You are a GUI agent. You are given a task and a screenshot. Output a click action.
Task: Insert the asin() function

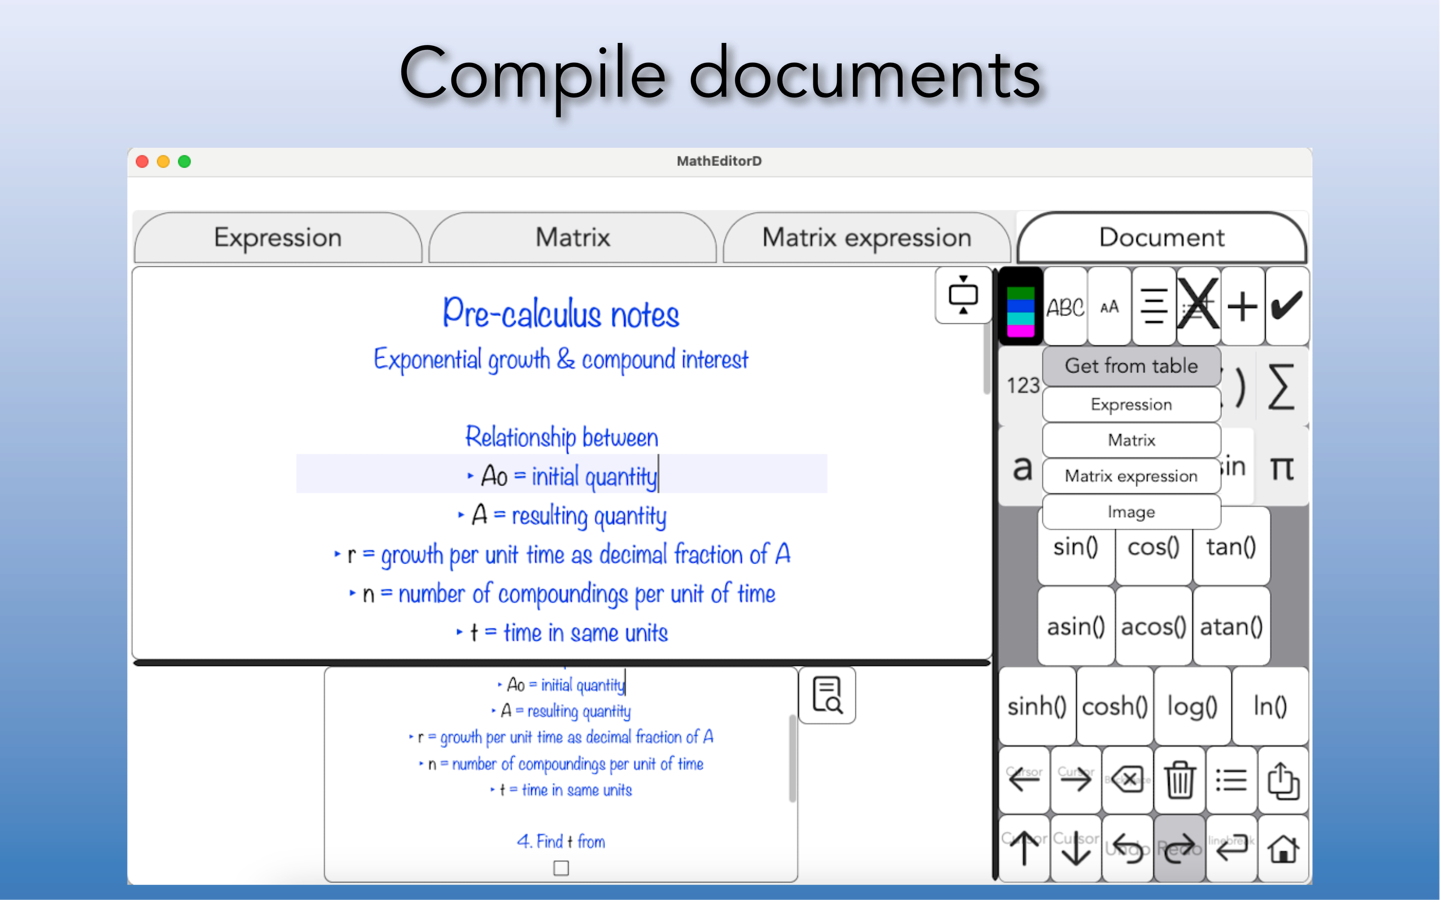[1076, 627]
